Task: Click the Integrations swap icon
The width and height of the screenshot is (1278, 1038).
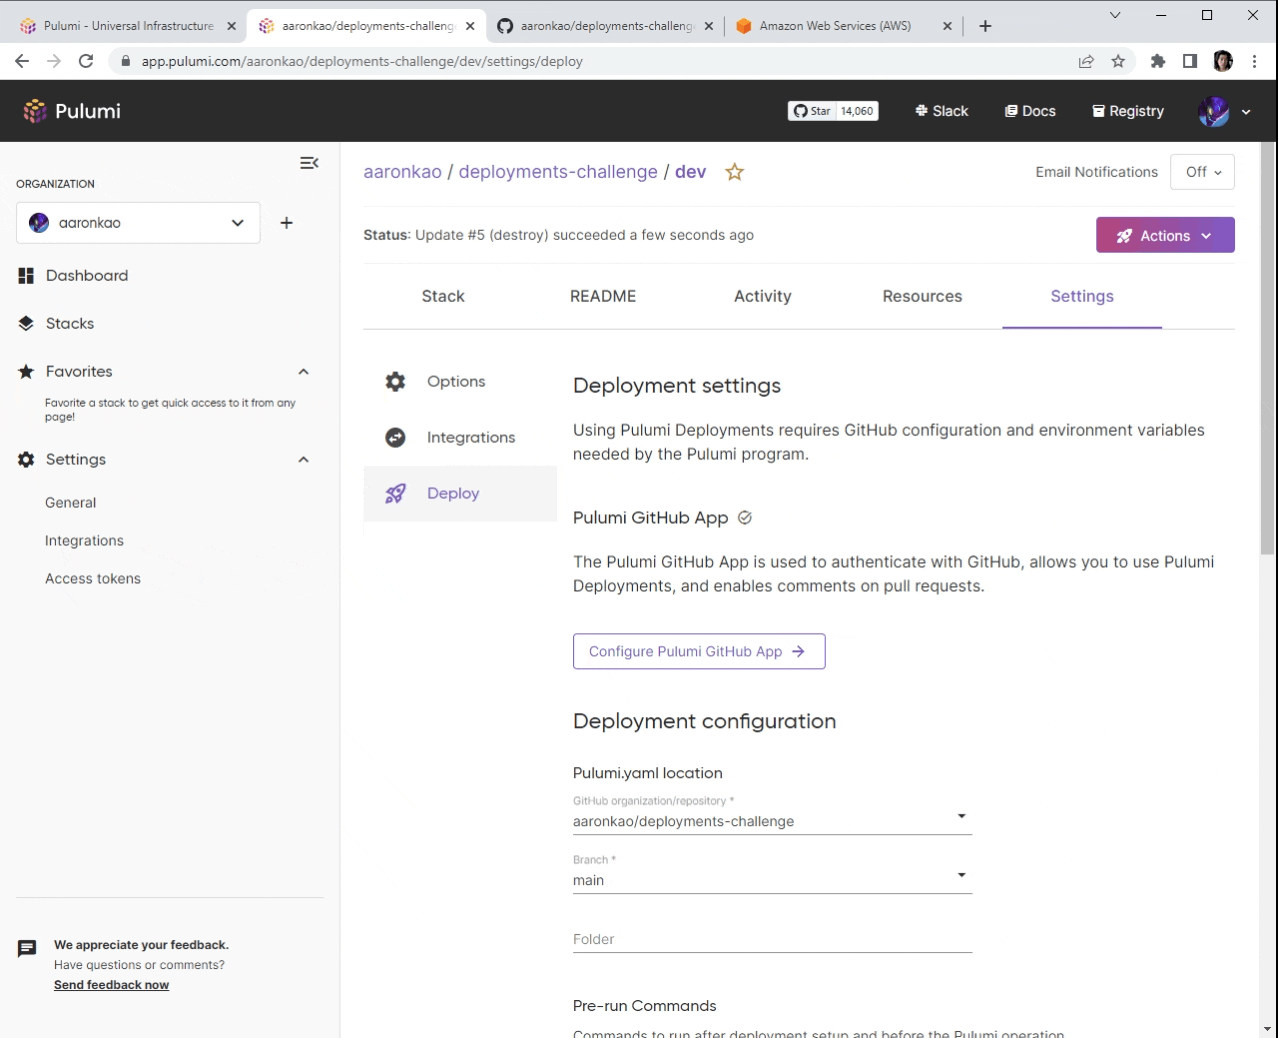Action: 395,438
